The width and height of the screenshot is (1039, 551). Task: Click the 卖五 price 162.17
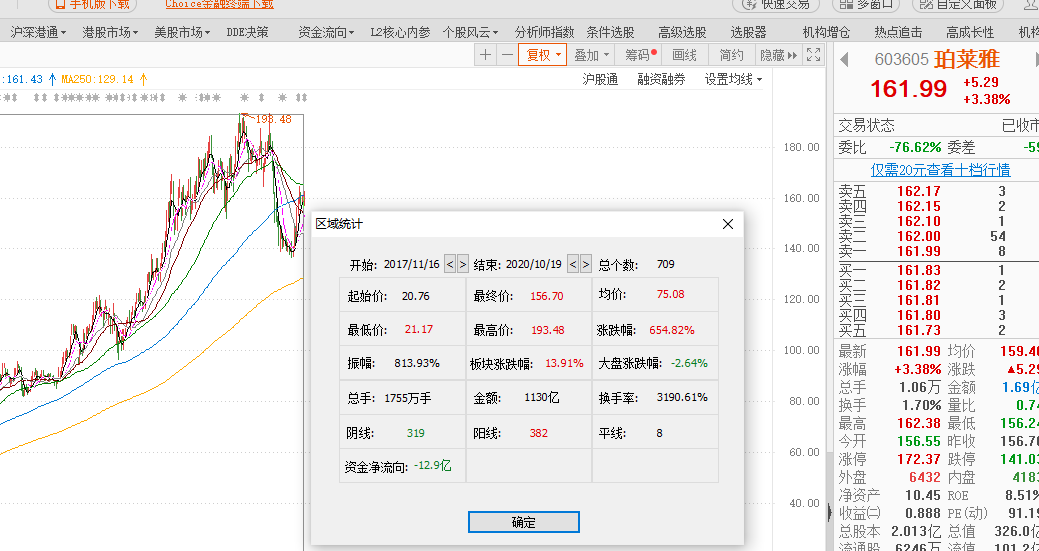tap(918, 191)
